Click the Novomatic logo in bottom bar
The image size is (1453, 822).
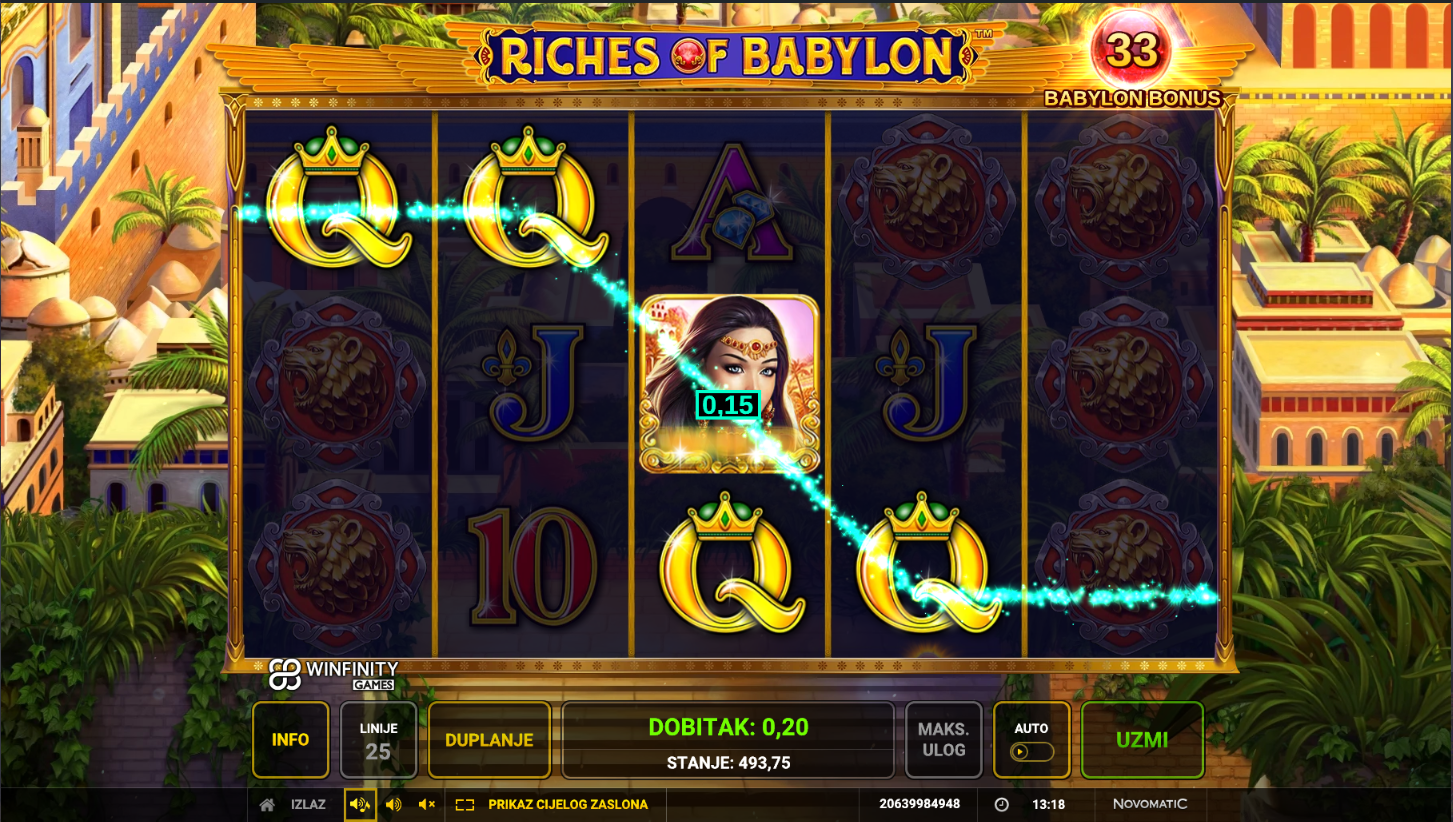pos(1150,804)
